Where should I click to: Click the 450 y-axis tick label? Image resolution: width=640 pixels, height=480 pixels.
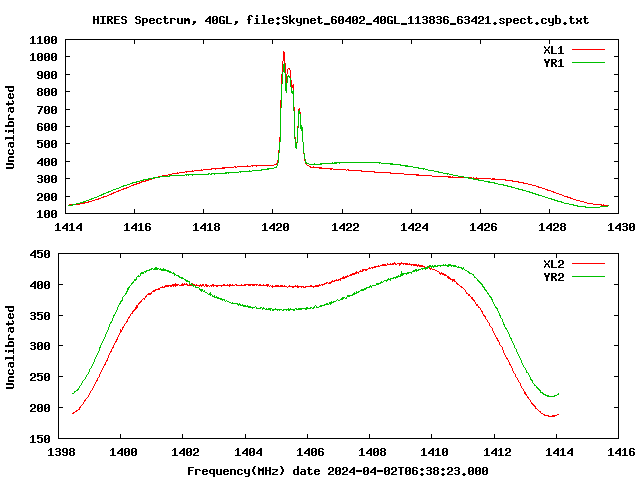coord(40,254)
